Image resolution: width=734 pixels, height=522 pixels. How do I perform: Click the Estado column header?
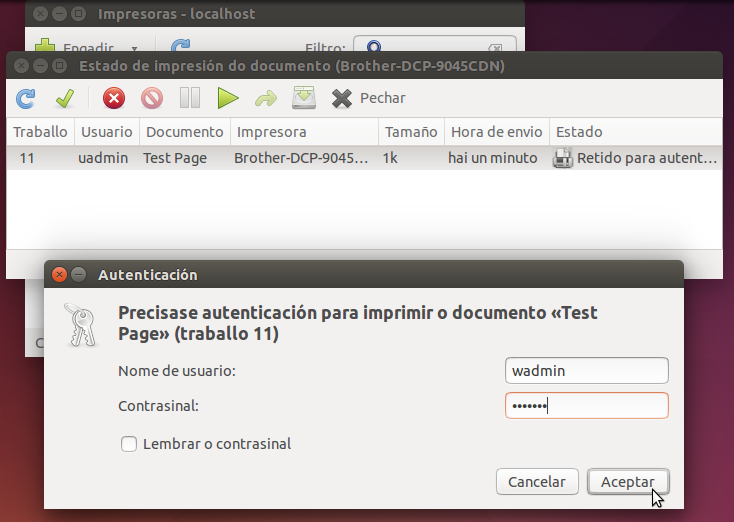click(x=636, y=132)
